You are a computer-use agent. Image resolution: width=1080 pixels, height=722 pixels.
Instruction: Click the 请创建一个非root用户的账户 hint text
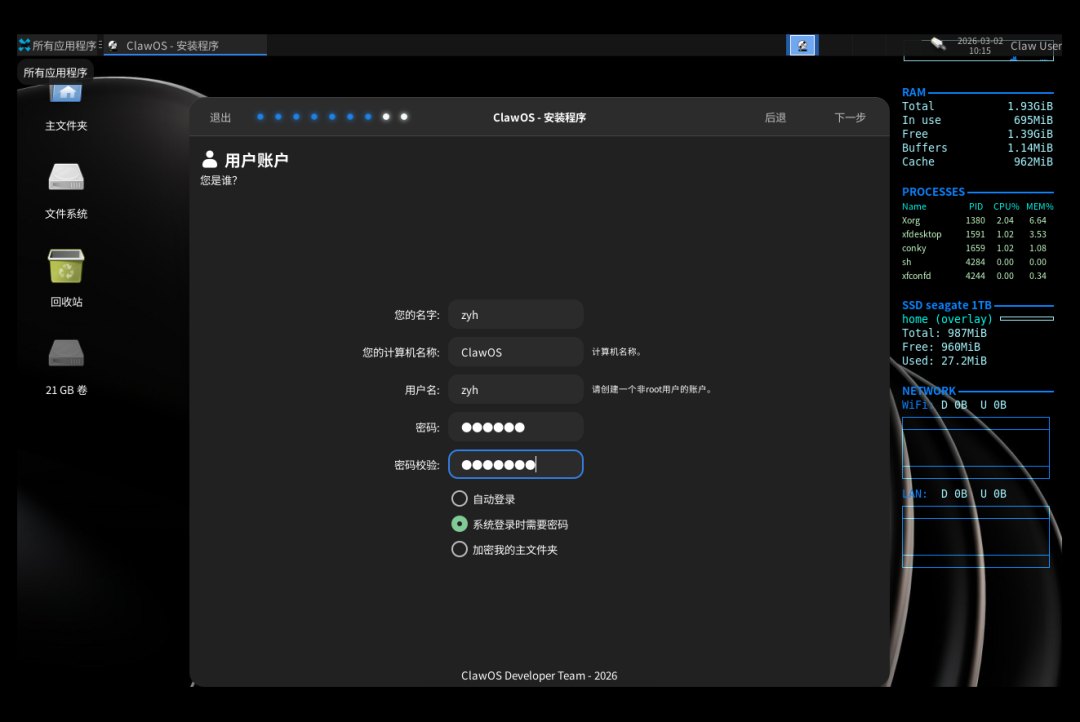pos(652,390)
